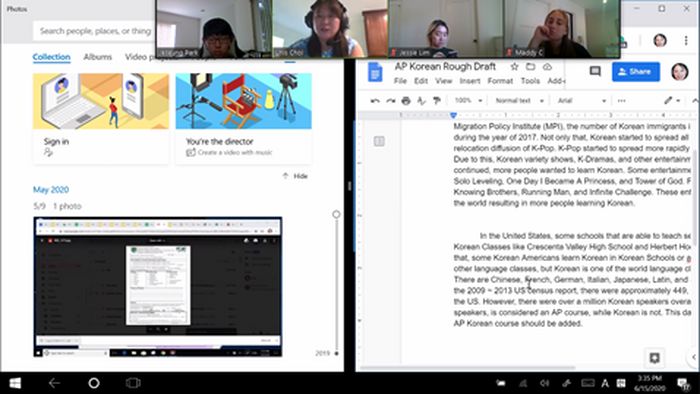Open the editing mode pencil dropdown
Viewport: 700px width, 394px height.
click(x=671, y=101)
